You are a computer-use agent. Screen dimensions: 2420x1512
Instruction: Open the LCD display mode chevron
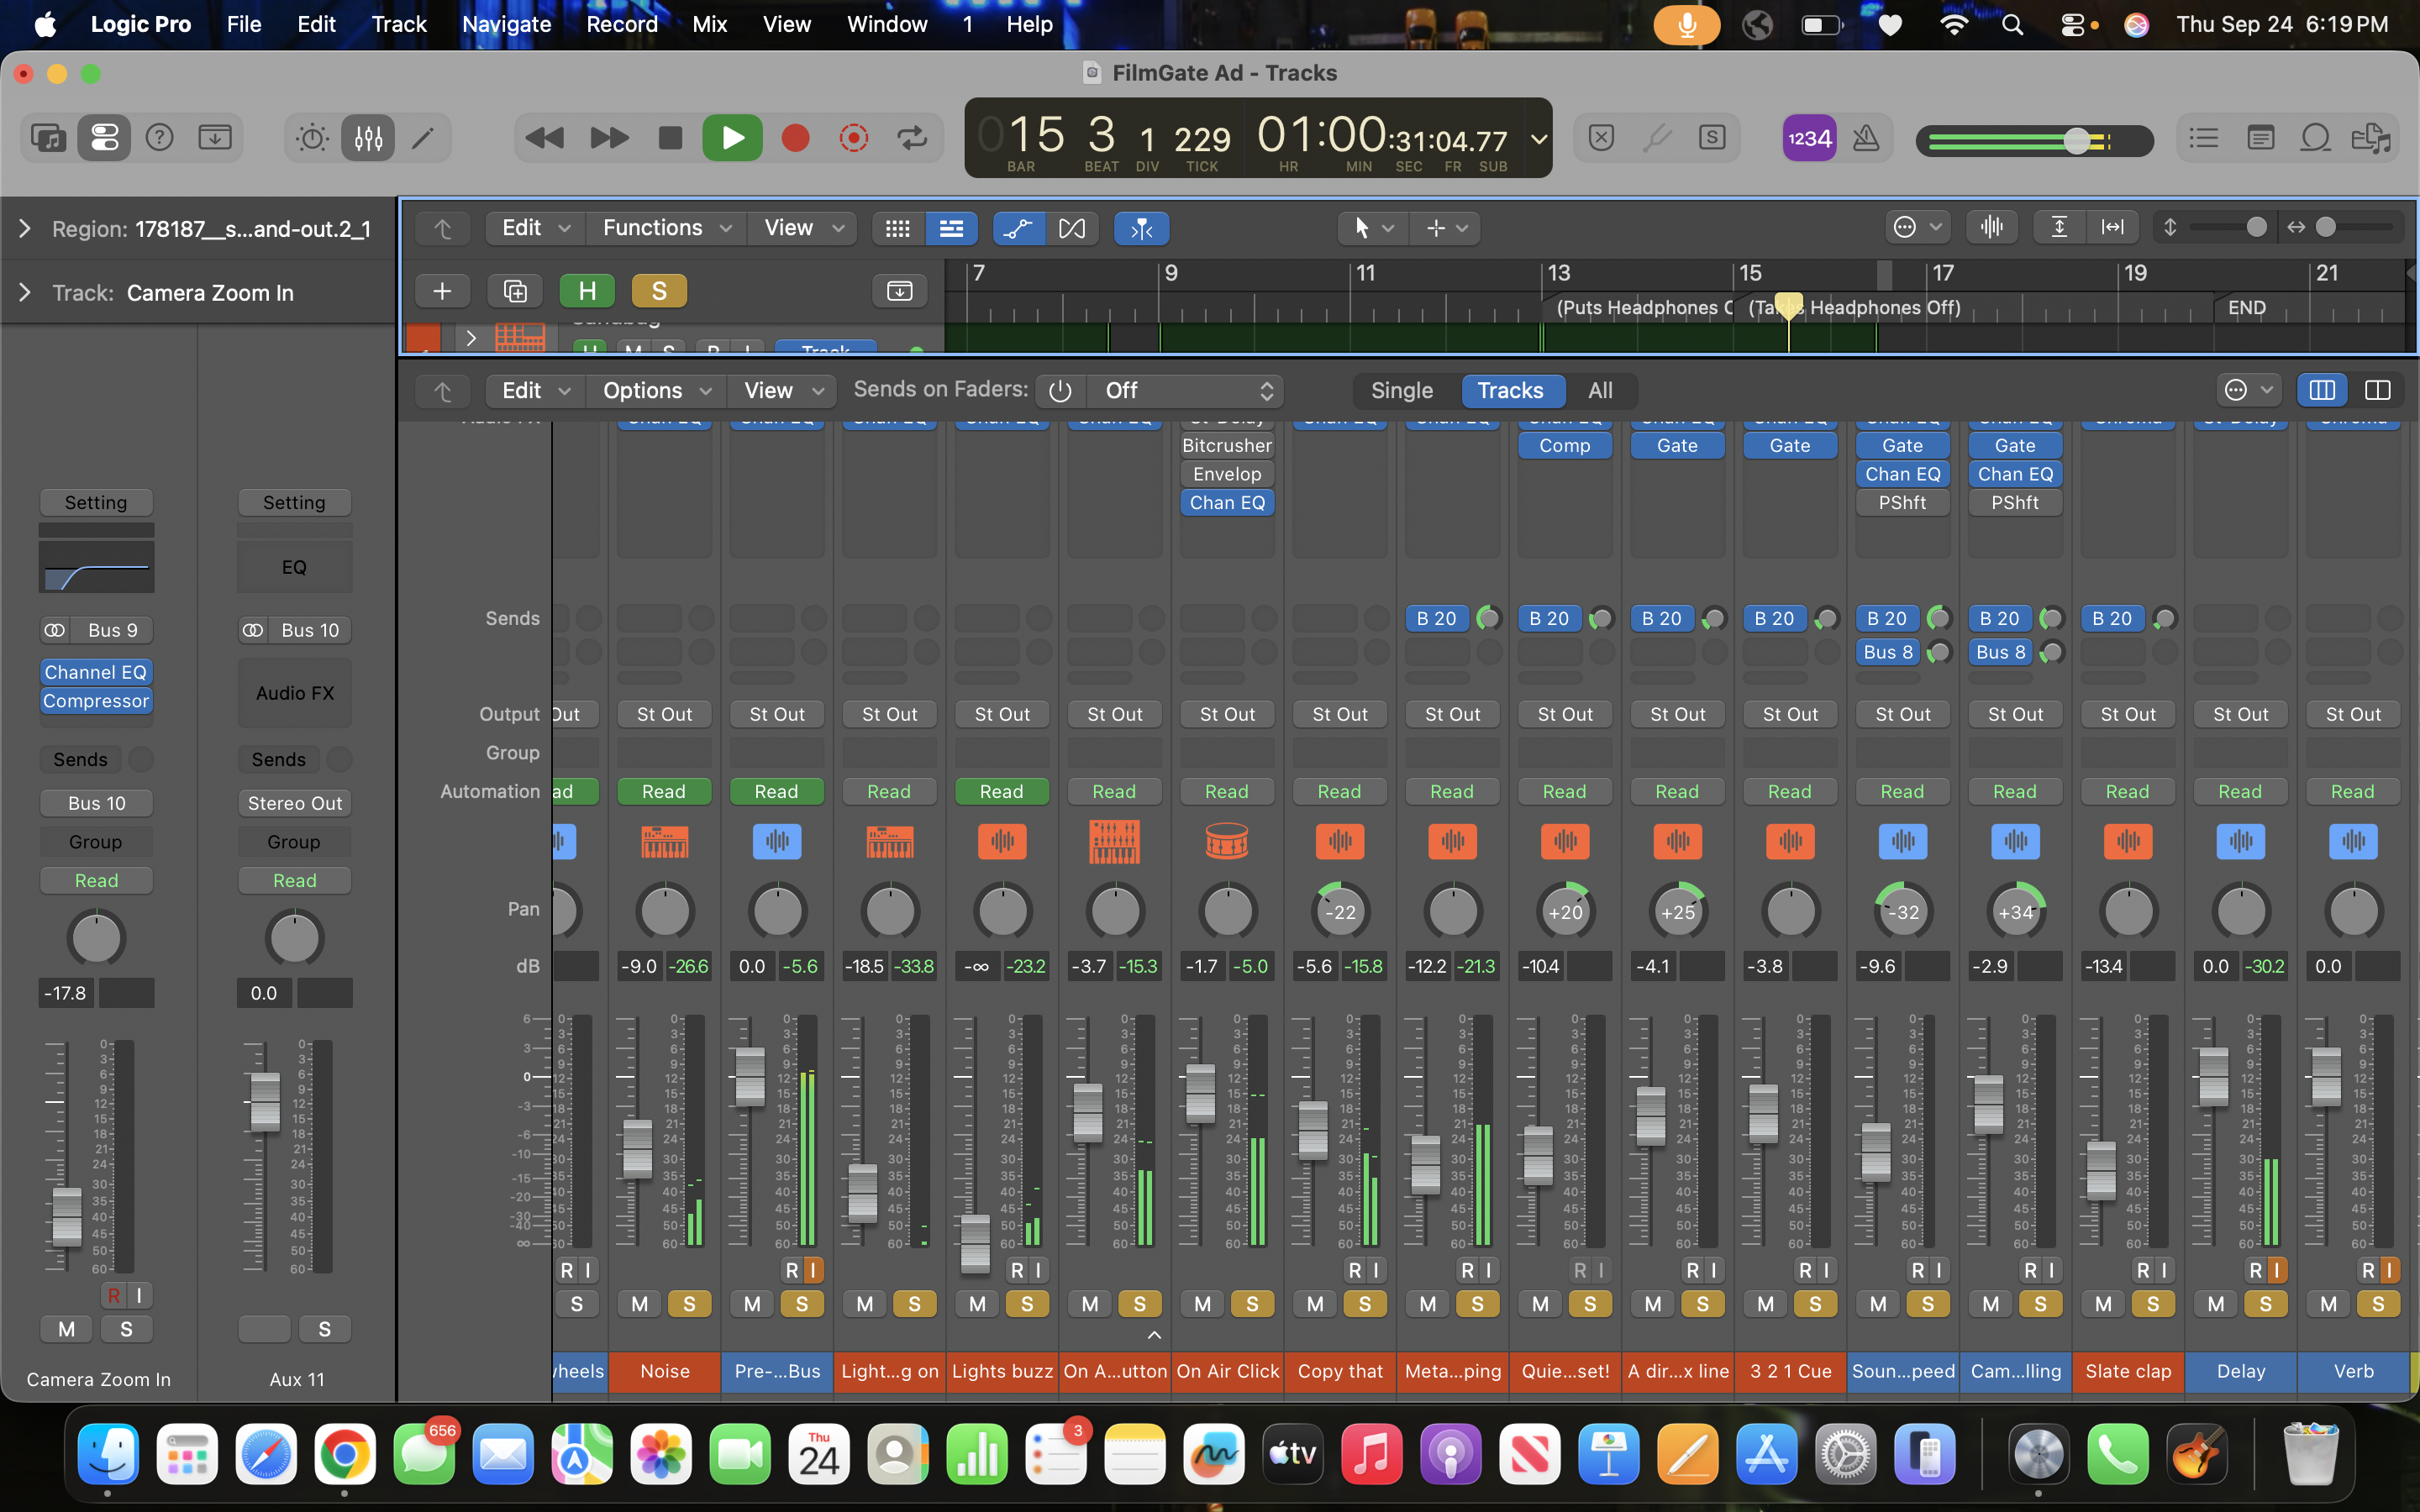coord(1539,139)
